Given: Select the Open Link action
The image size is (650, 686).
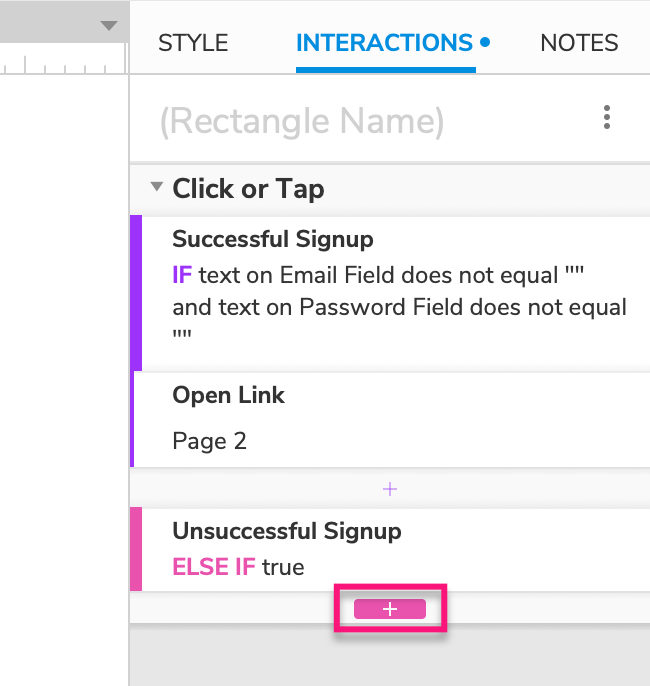Looking at the screenshot, I should click(x=229, y=395).
